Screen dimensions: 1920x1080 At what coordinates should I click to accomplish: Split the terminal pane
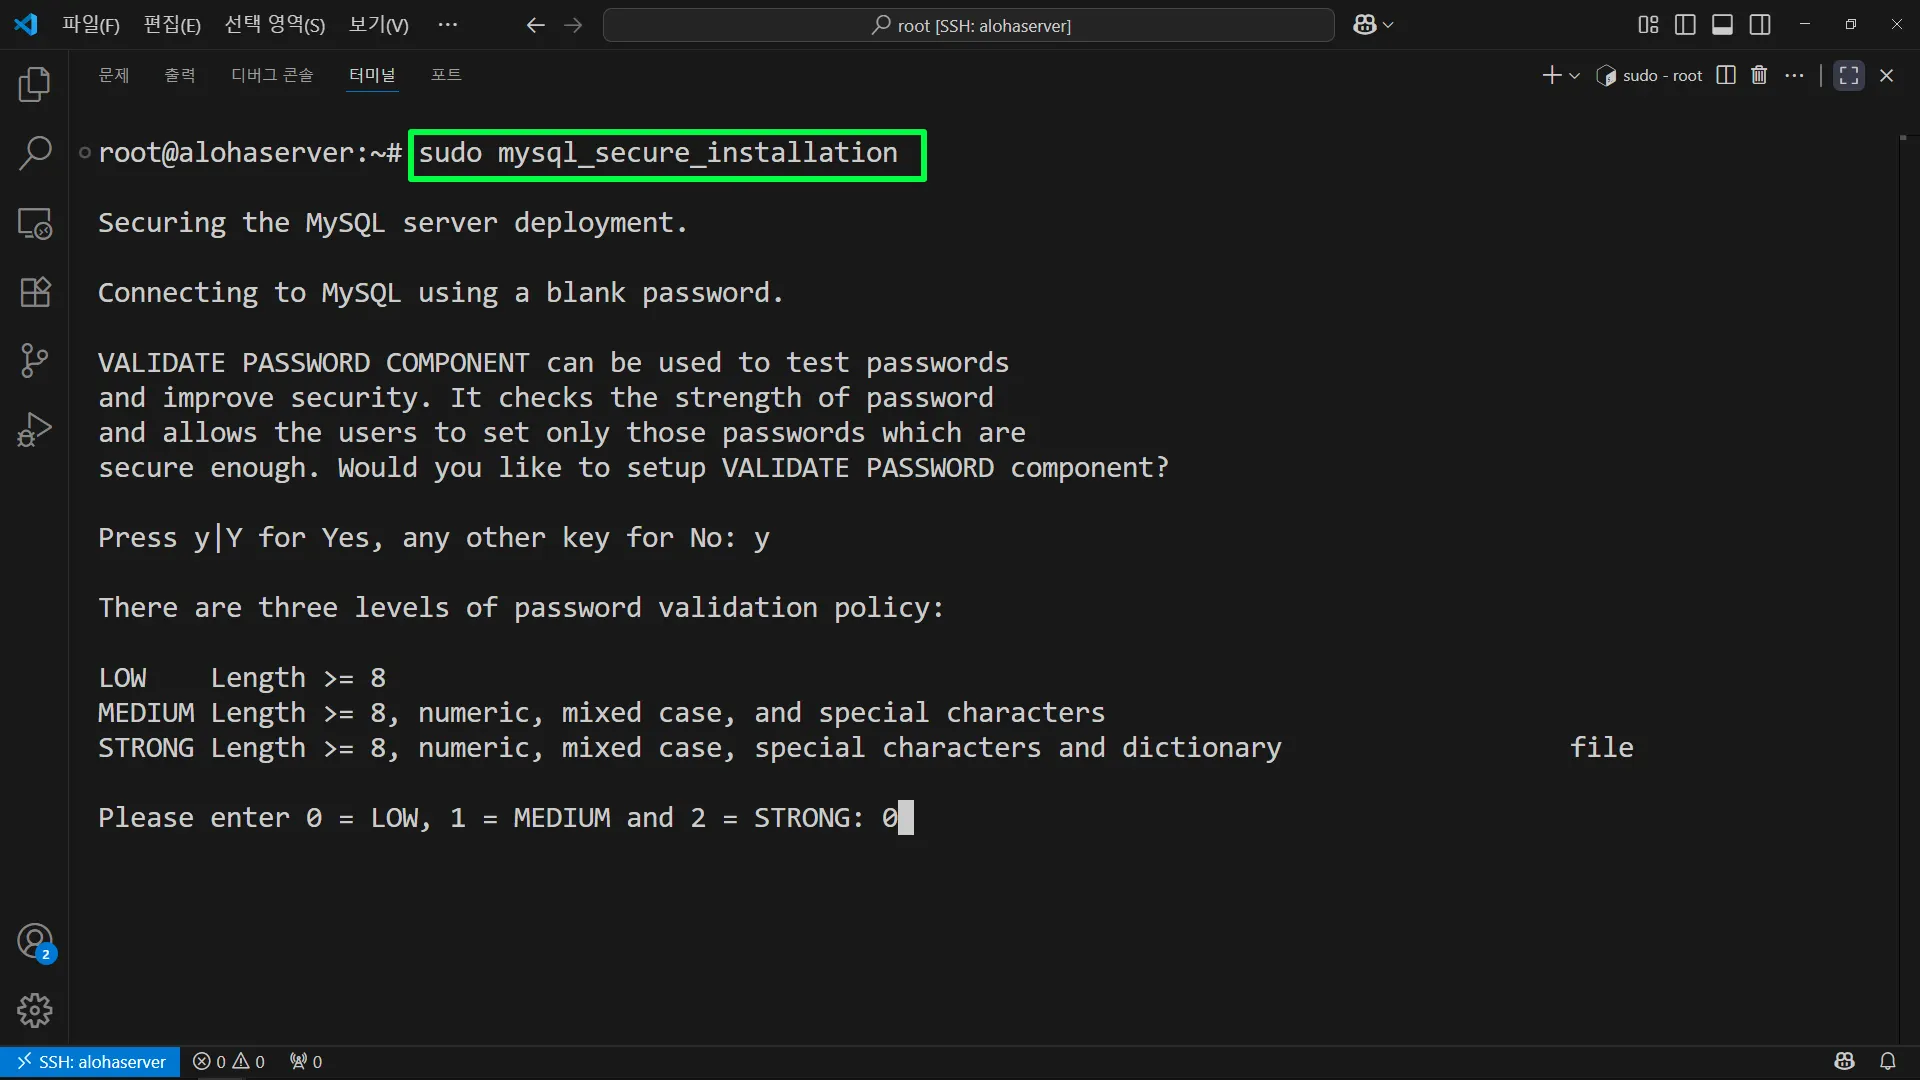1726,75
